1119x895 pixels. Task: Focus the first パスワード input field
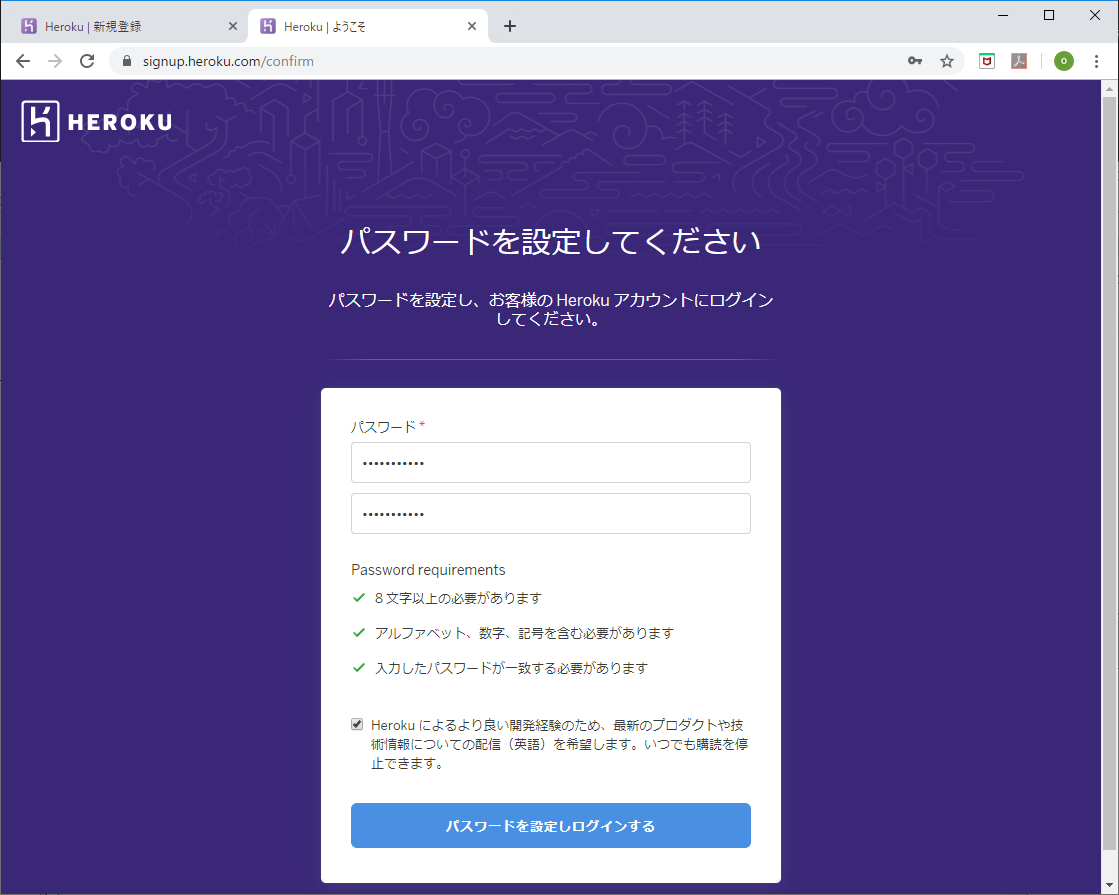tap(551, 462)
